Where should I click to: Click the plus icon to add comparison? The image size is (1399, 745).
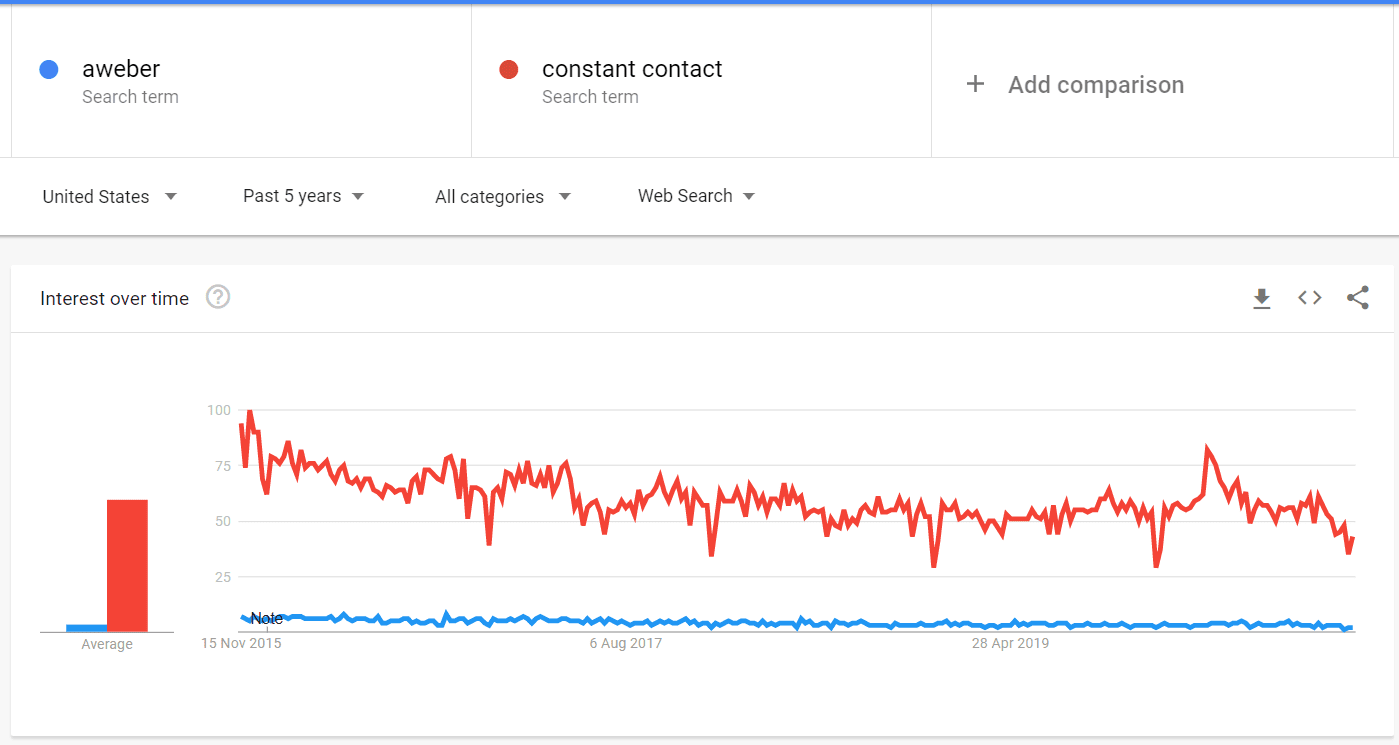975,84
